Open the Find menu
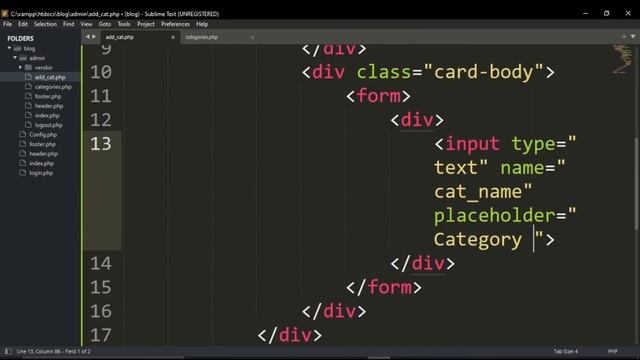The image size is (640, 360). click(x=69, y=24)
